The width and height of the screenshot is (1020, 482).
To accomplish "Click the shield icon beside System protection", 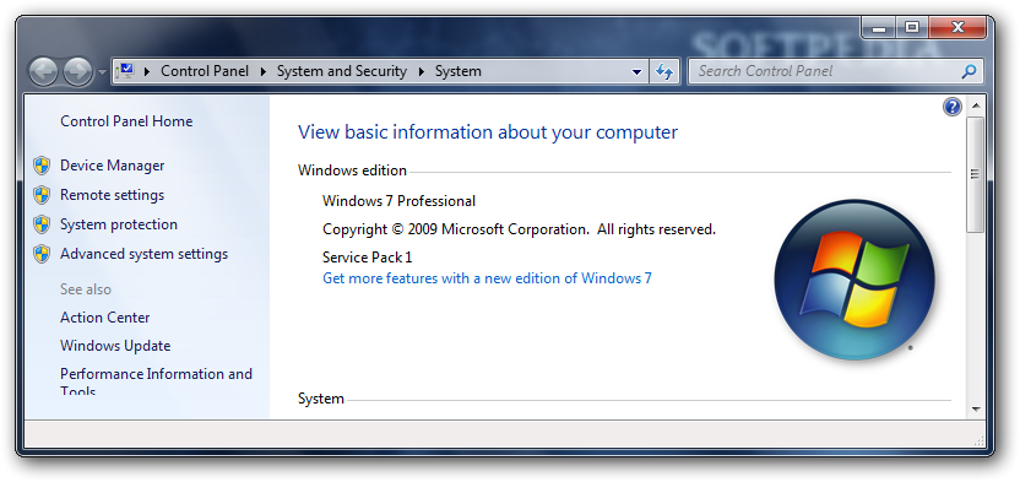I will coord(42,224).
